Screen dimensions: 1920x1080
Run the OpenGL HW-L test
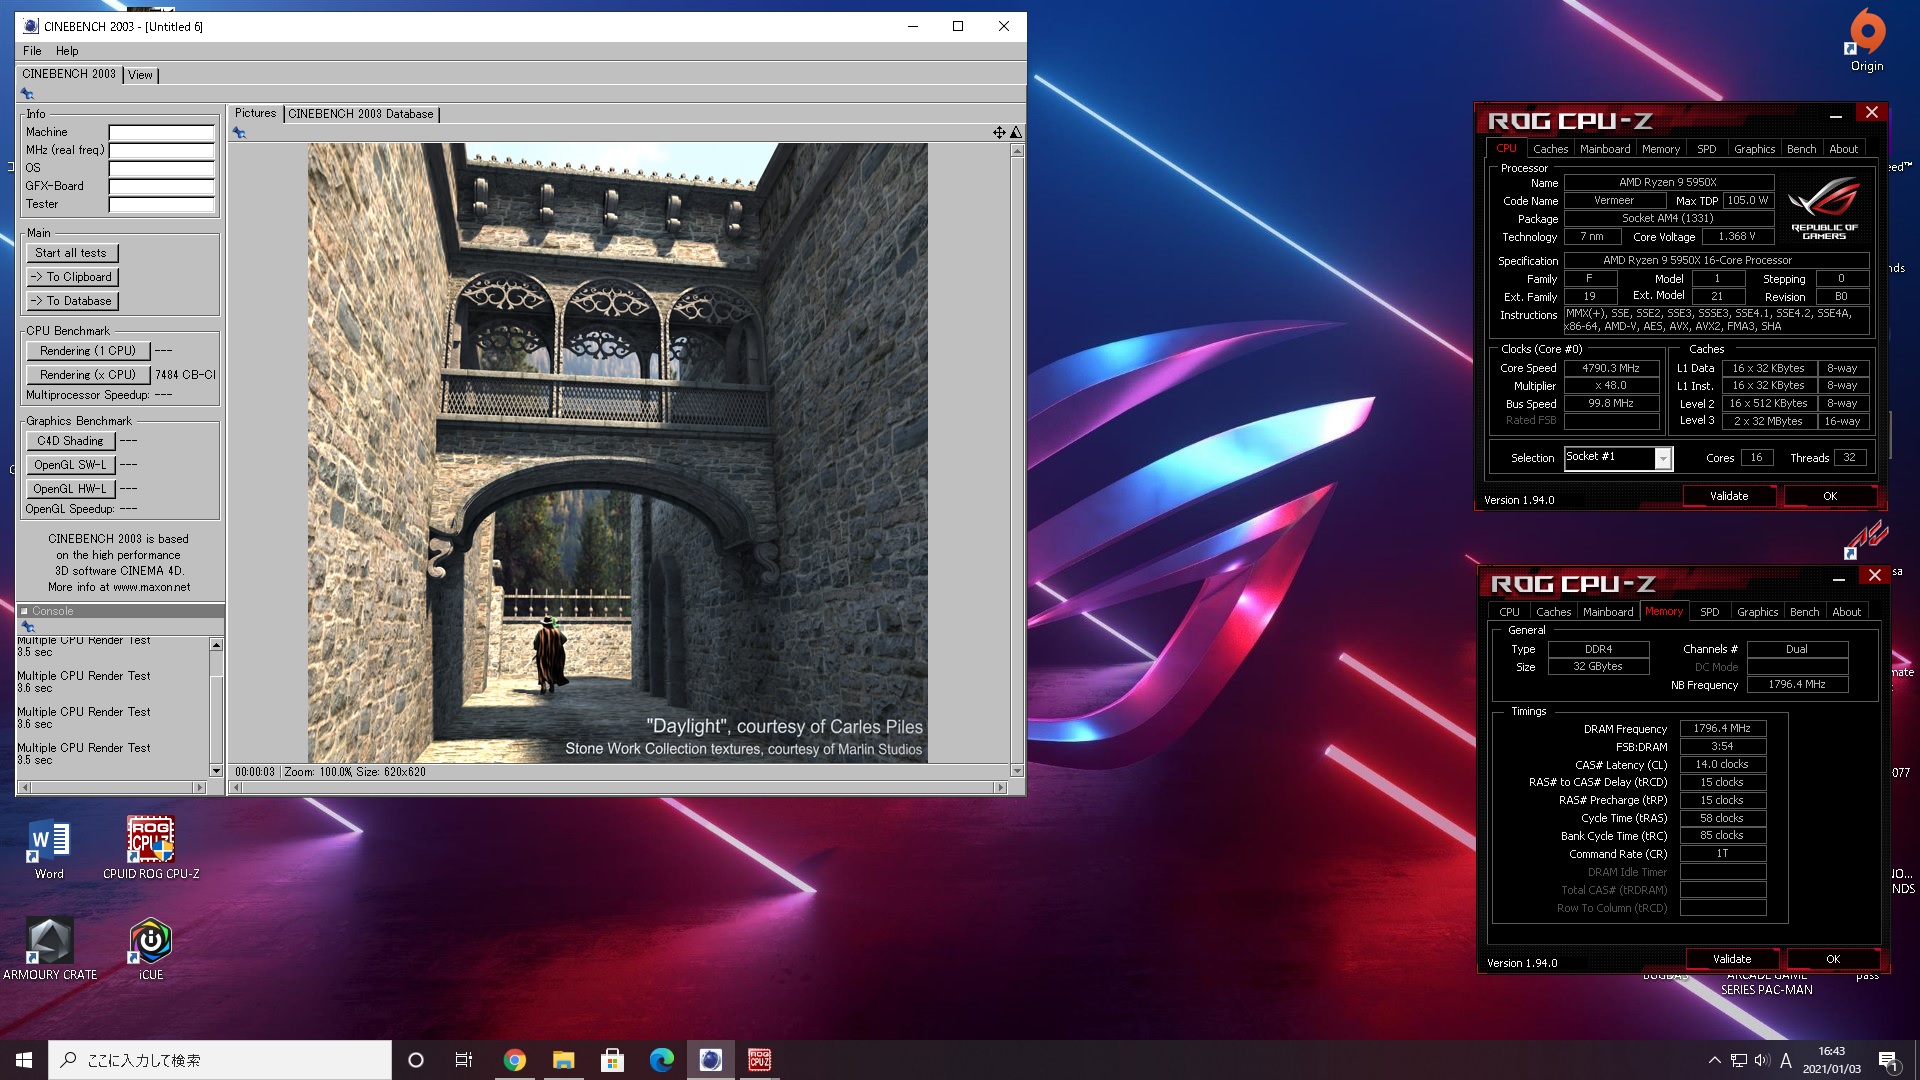71,489
